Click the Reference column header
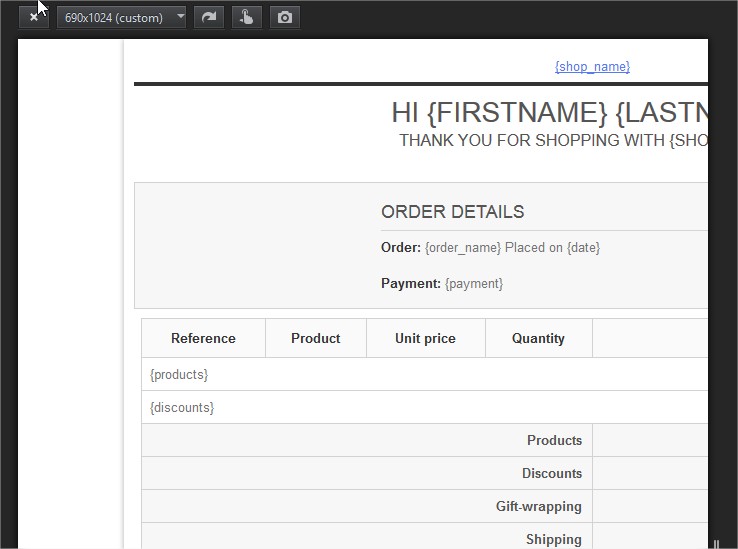The image size is (738, 549). (x=203, y=338)
